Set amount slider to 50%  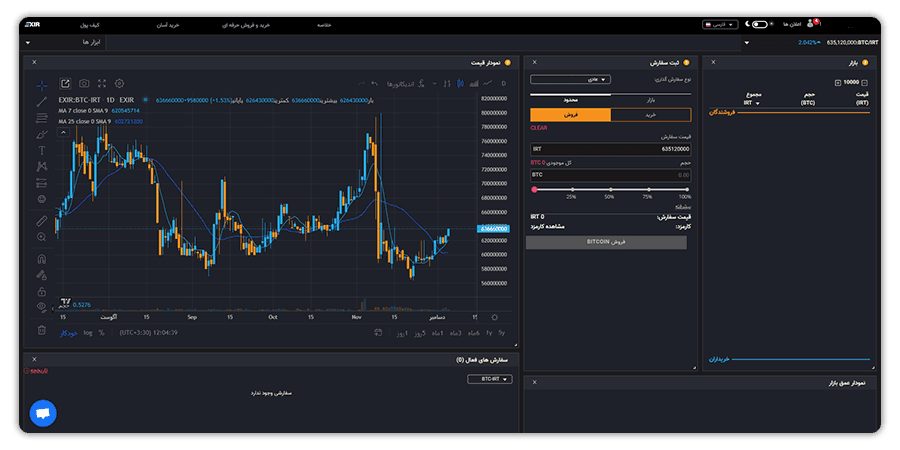coord(611,189)
